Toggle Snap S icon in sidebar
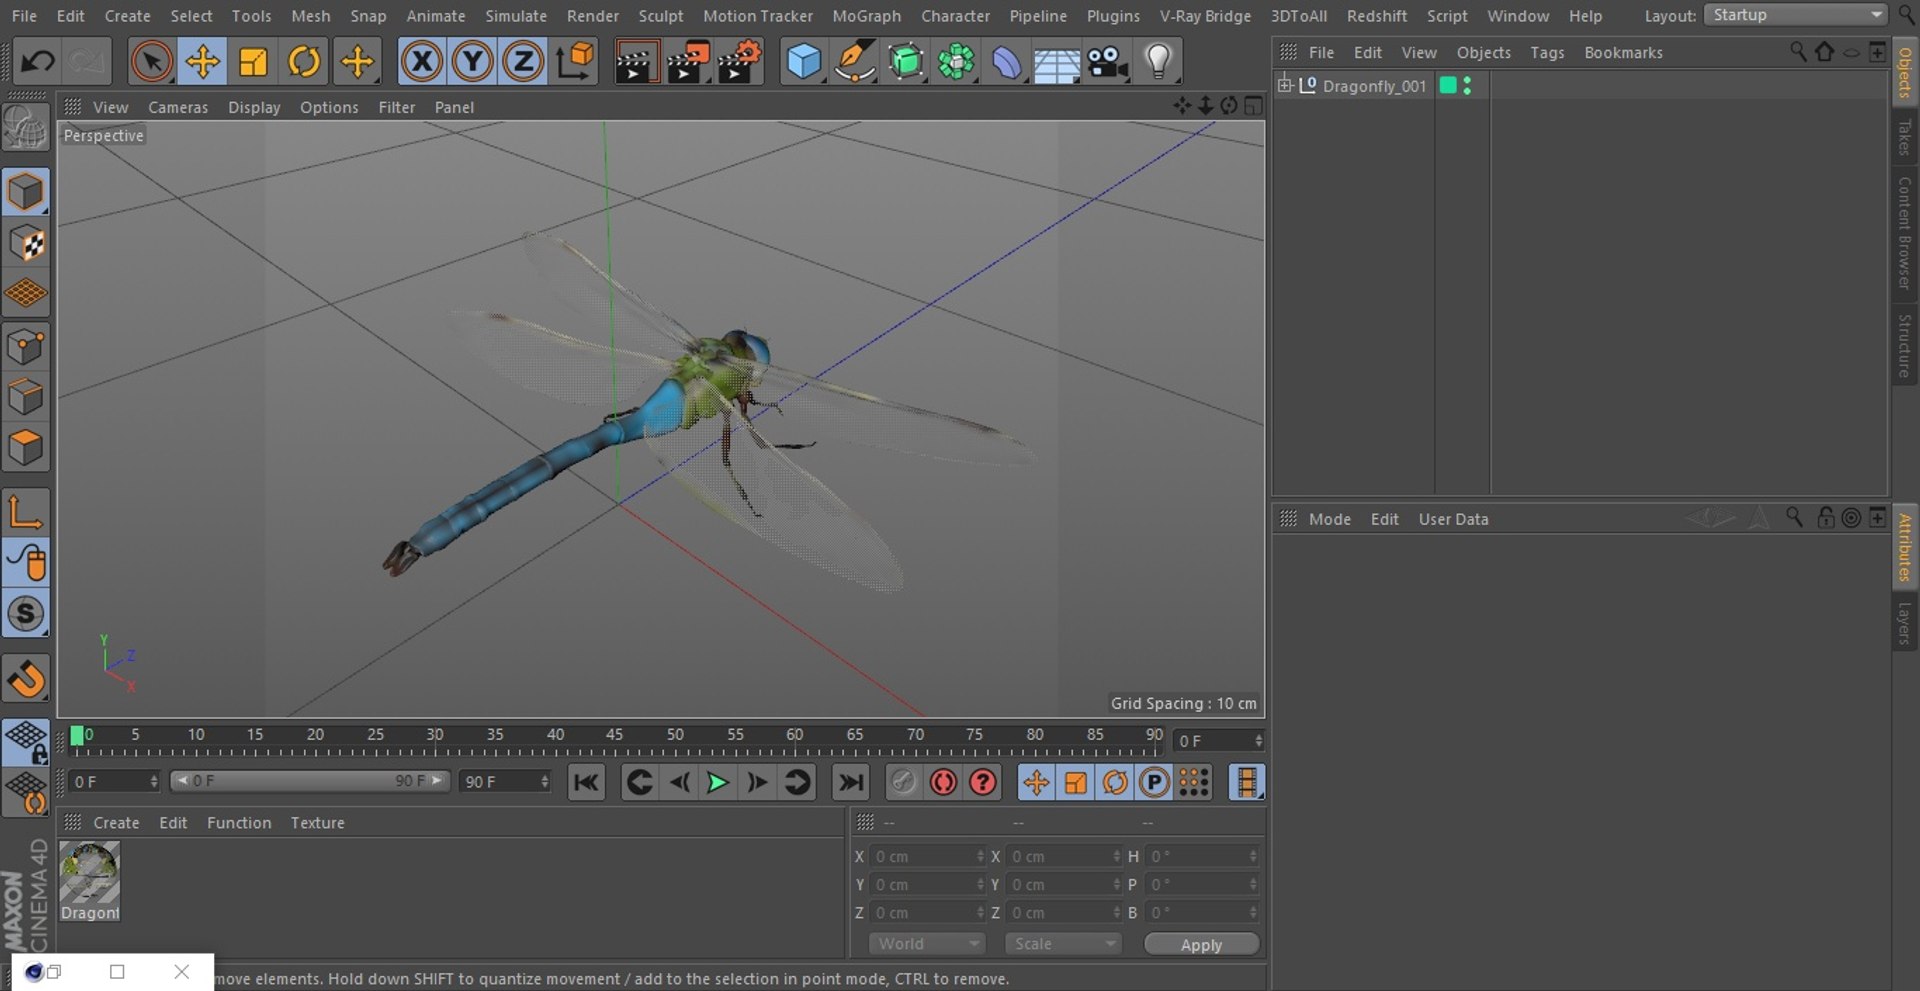1920x991 pixels. tap(26, 613)
